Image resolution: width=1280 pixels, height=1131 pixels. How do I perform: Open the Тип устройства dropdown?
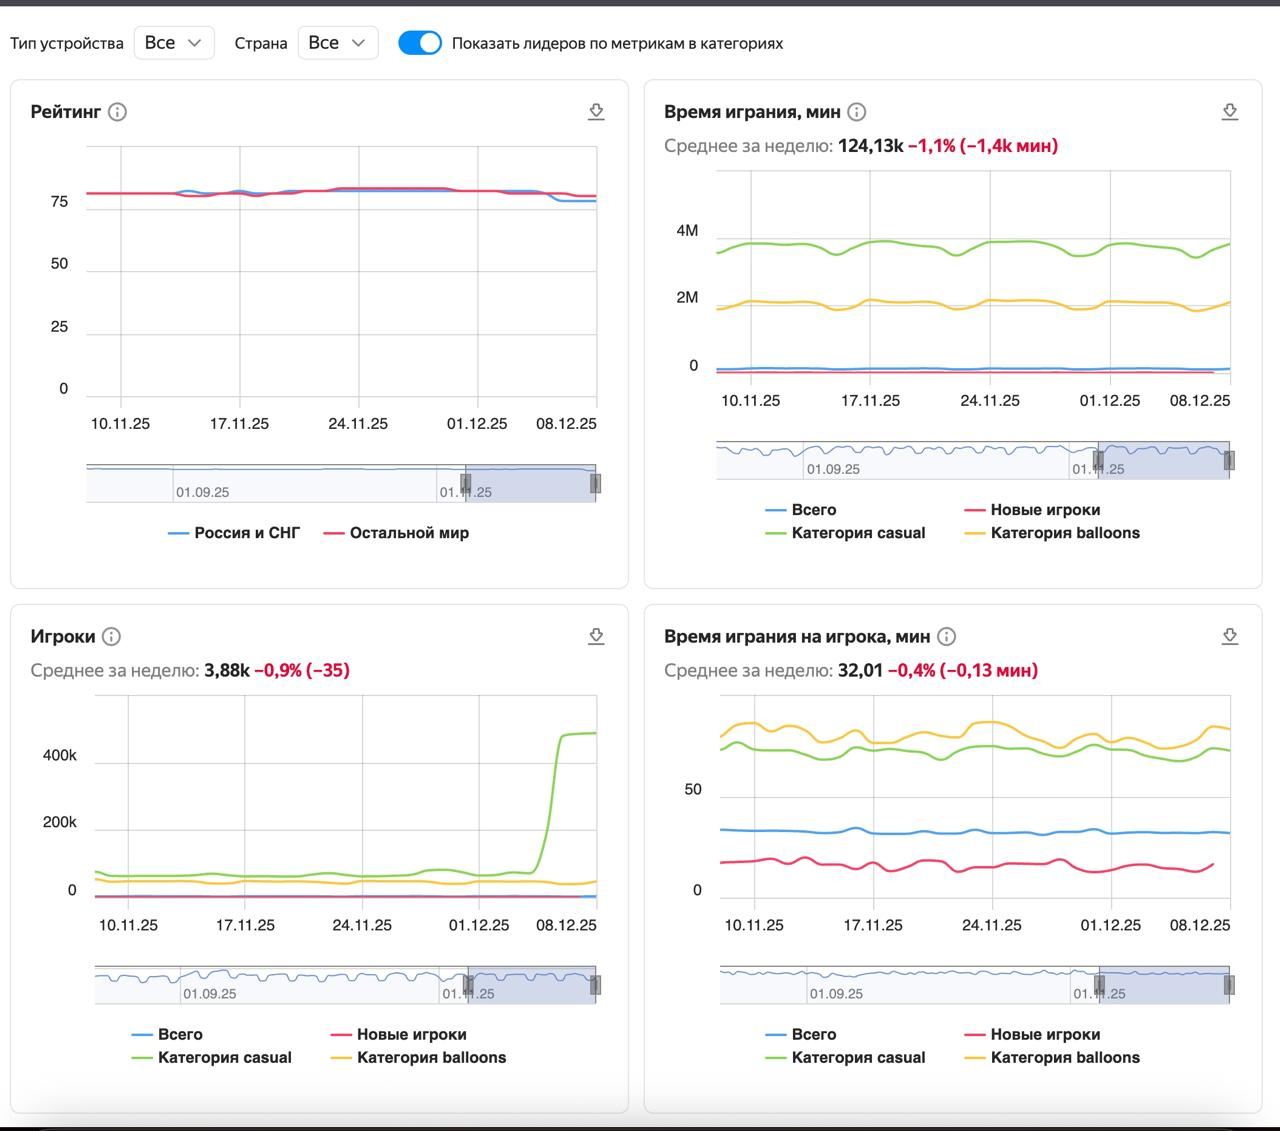coord(174,43)
